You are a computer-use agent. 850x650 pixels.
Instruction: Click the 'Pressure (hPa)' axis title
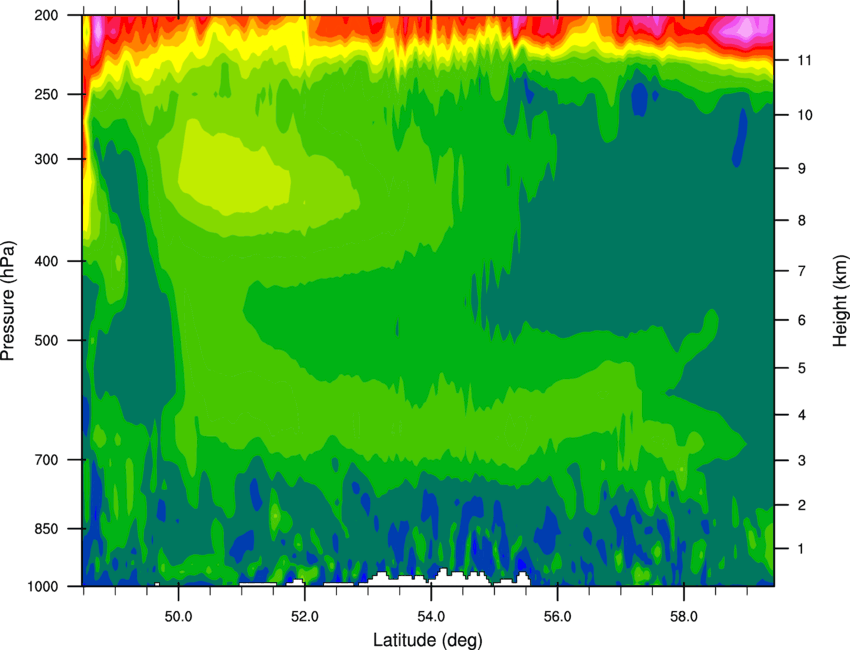click(x=9, y=301)
